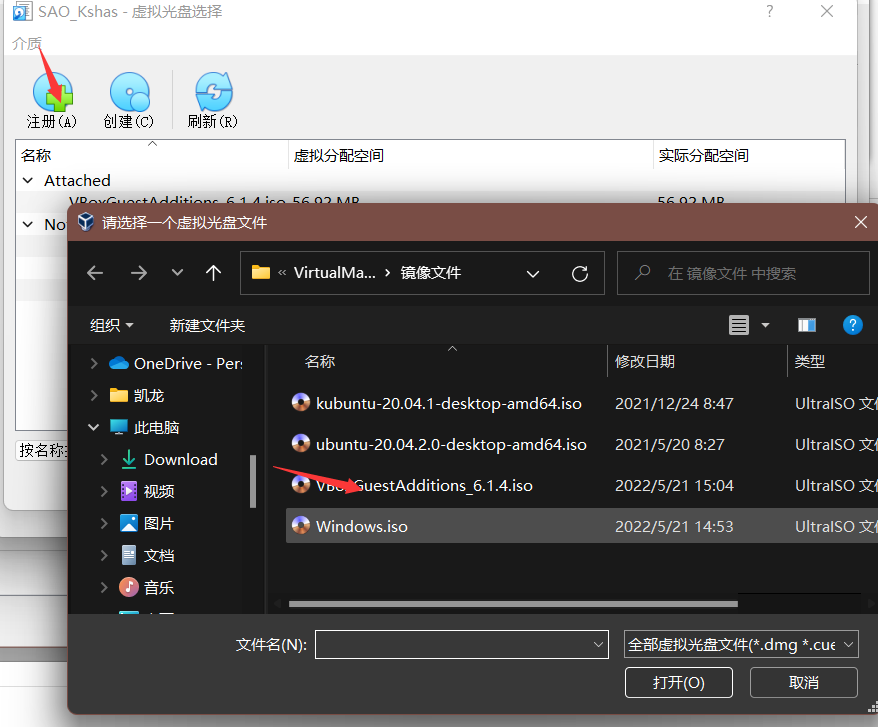
Task: Click the 取消 button
Action: tap(804, 682)
